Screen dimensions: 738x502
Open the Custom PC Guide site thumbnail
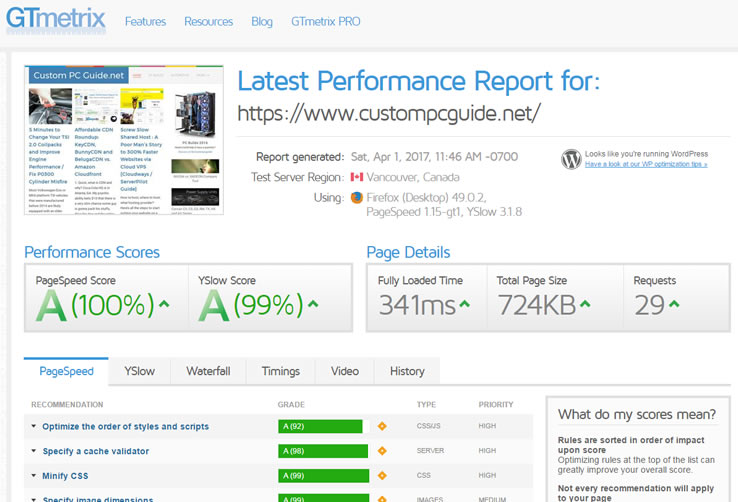point(124,140)
